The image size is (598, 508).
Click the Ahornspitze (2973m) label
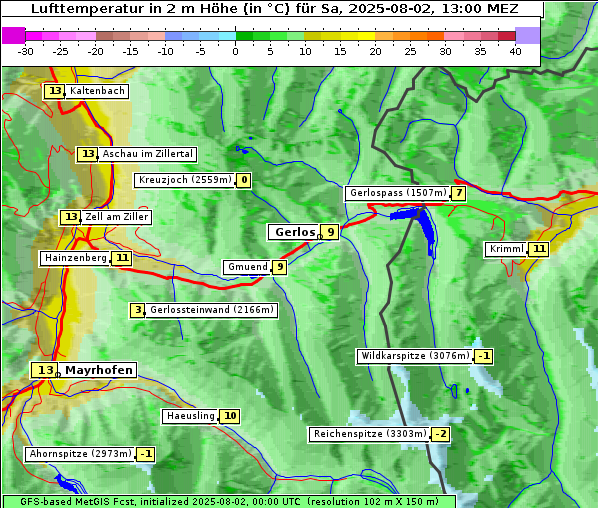[80, 454]
